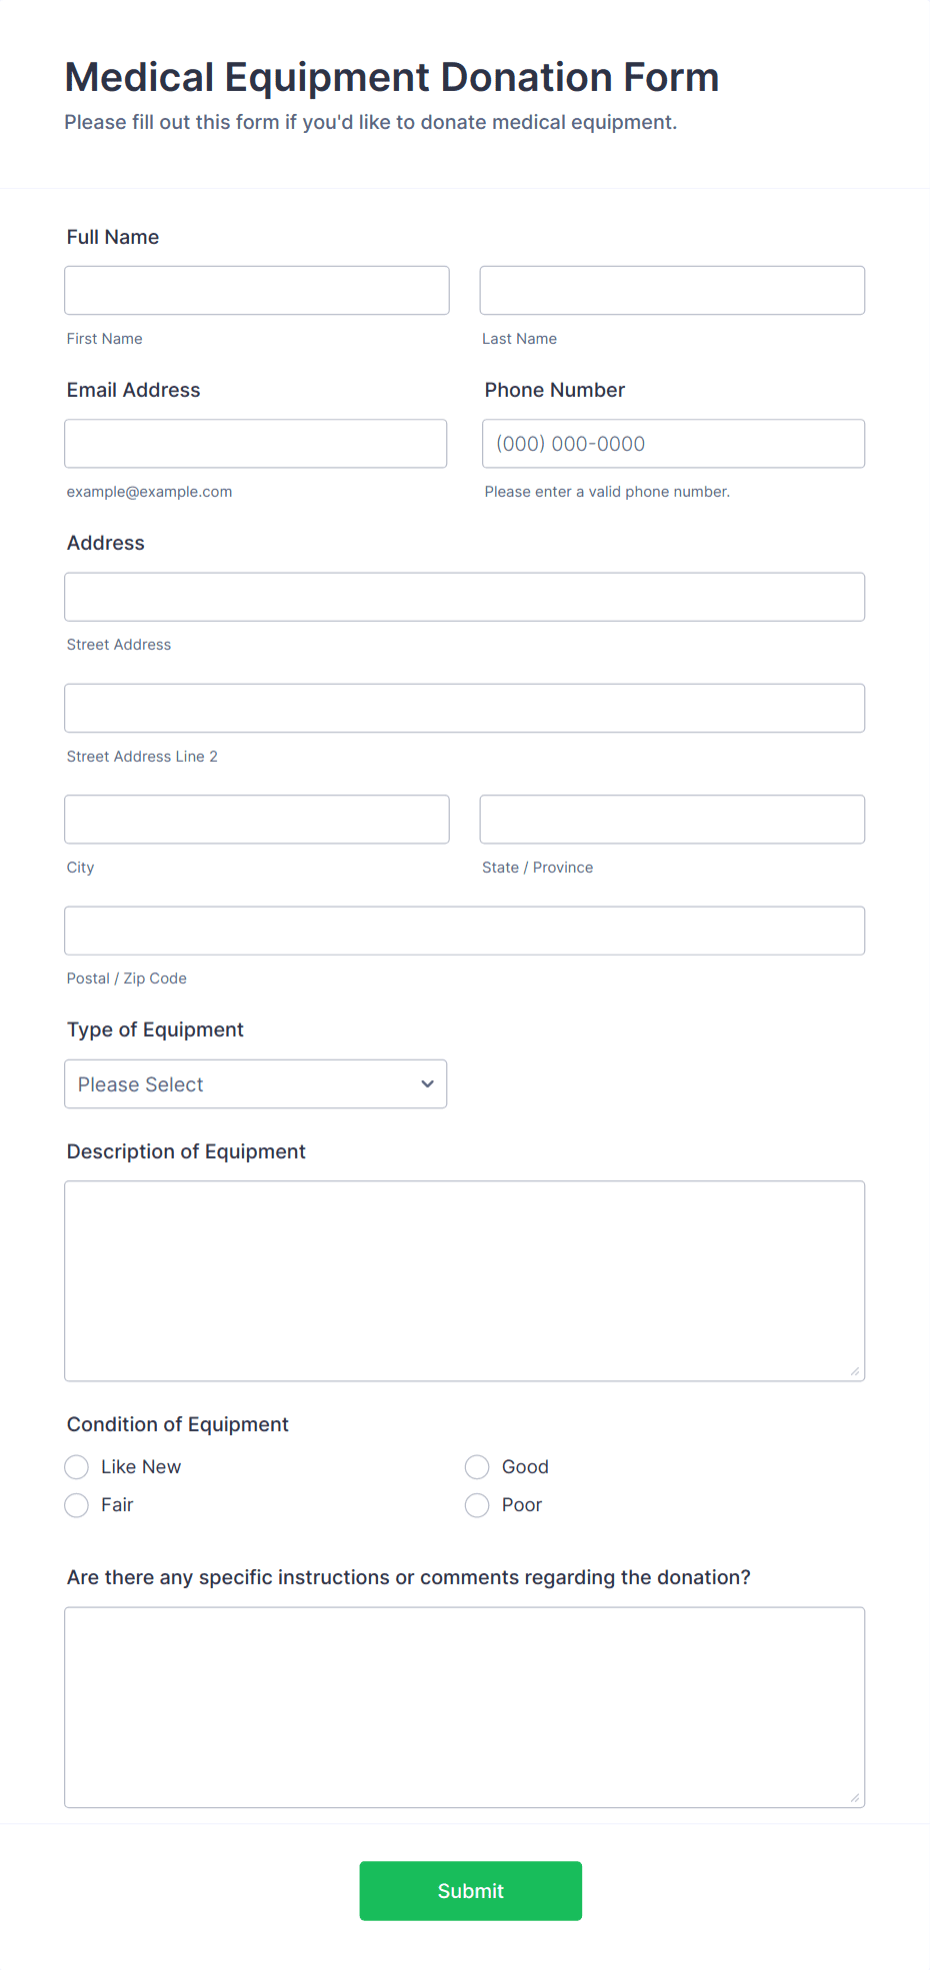Select the Like New radio button
Viewport: 930px width, 1970px height.
pos(76,1466)
